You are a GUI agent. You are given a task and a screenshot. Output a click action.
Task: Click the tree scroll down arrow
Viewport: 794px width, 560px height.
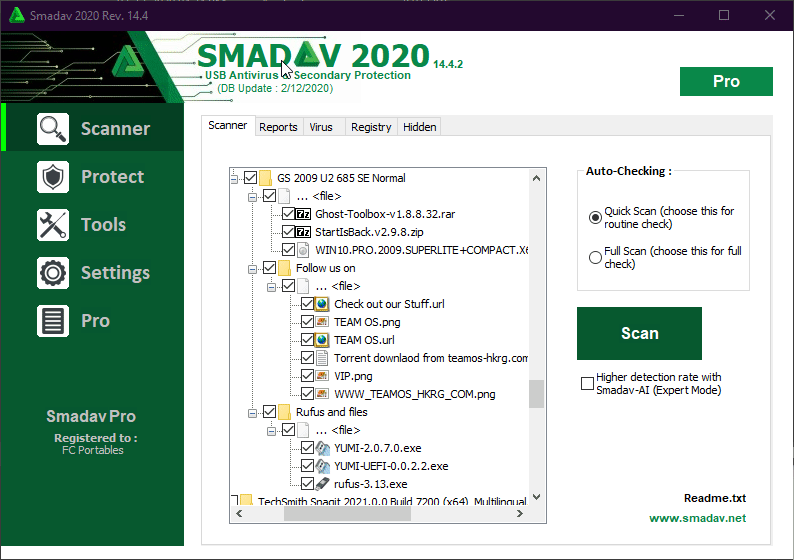[x=537, y=497]
